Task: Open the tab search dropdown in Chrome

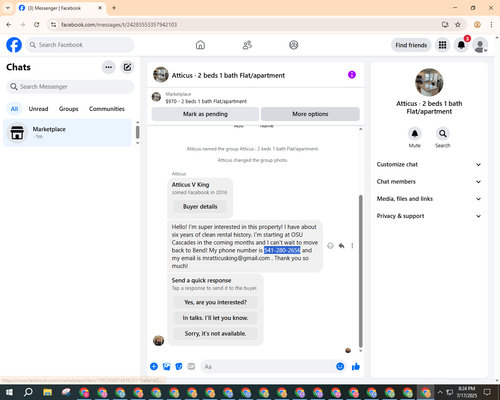Action: [x=8, y=8]
